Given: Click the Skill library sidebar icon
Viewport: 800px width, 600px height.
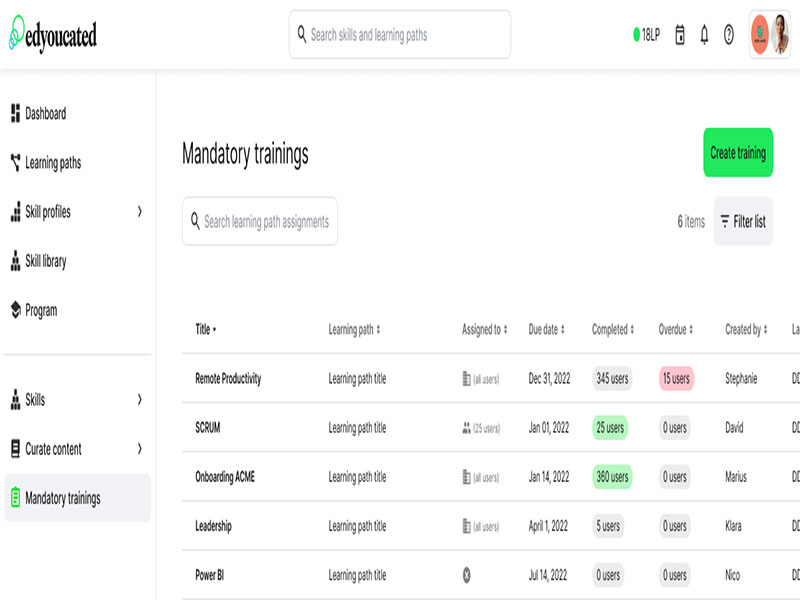Looking at the screenshot, I should tap(15, 261).
